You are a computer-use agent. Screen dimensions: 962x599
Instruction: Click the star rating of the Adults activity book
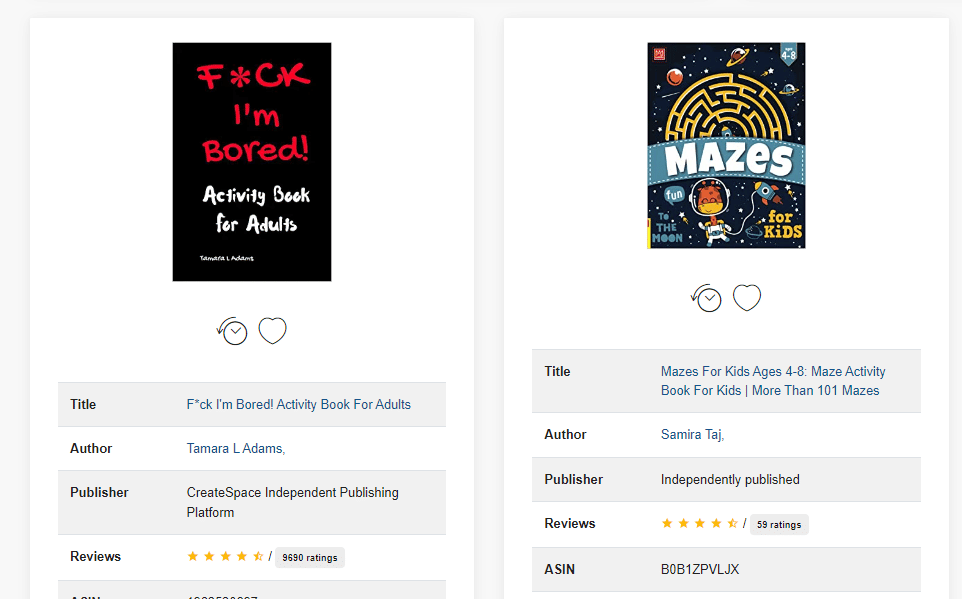click(x=225, y=557)
